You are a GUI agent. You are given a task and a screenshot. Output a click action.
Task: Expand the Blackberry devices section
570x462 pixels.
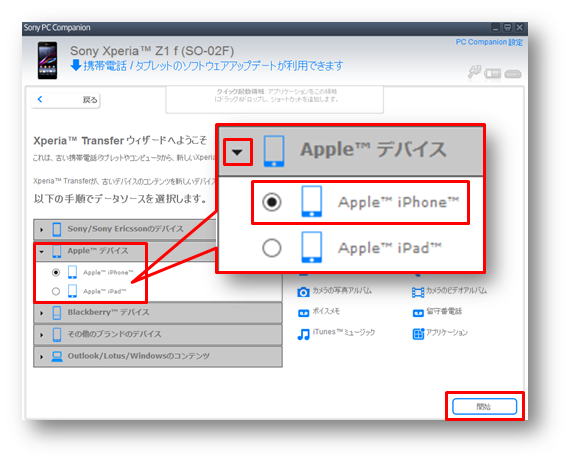tap(41, 313)
